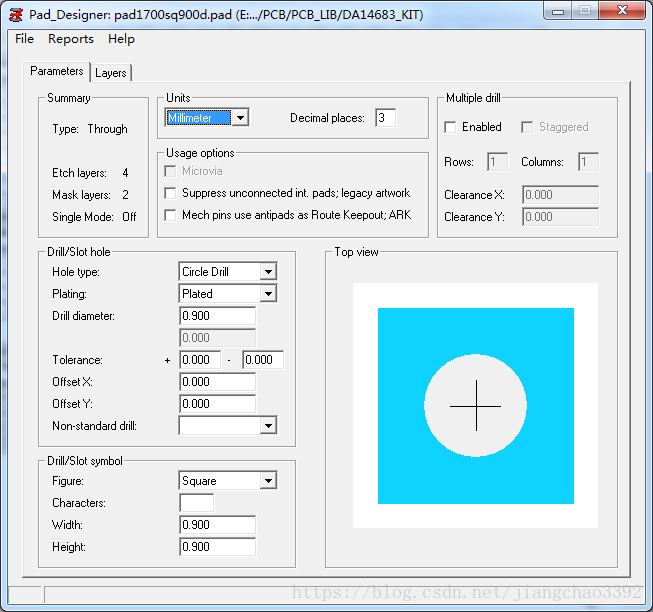Click the crosshair in Top view preview
The image size is (653, 612).
point(475,406)
